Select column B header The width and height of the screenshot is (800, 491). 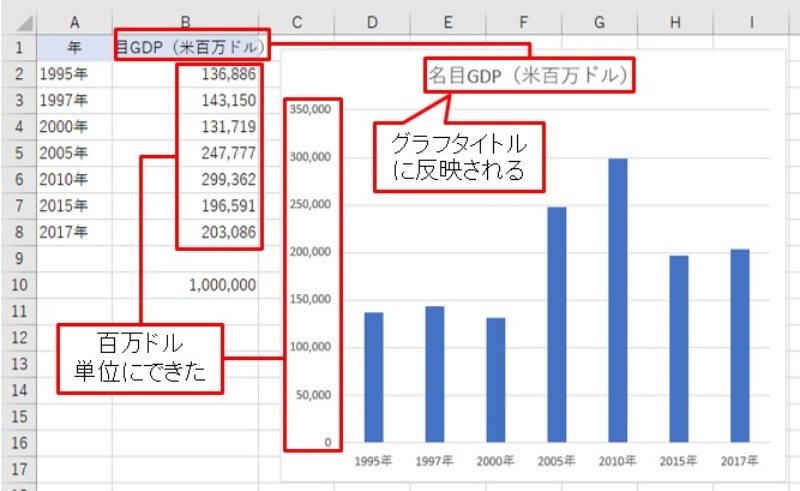click(186, 21)
